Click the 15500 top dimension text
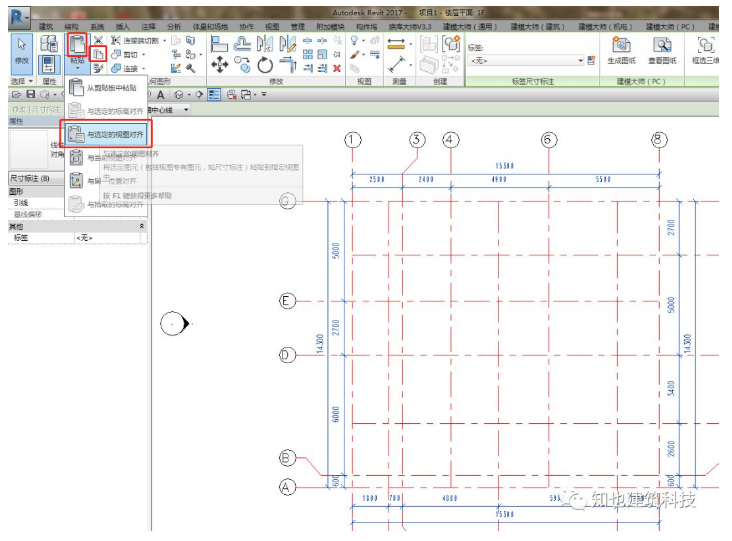Viewport: 732px width, 541px height. 504,166
